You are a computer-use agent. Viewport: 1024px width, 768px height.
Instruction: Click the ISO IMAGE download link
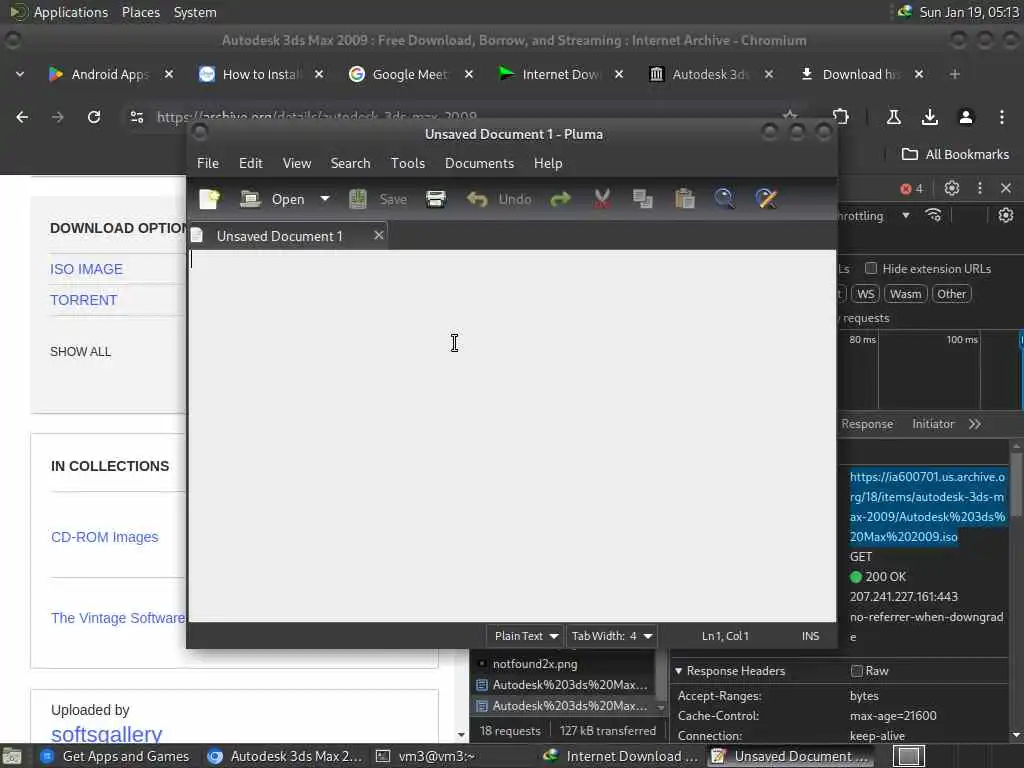[86, 269]
